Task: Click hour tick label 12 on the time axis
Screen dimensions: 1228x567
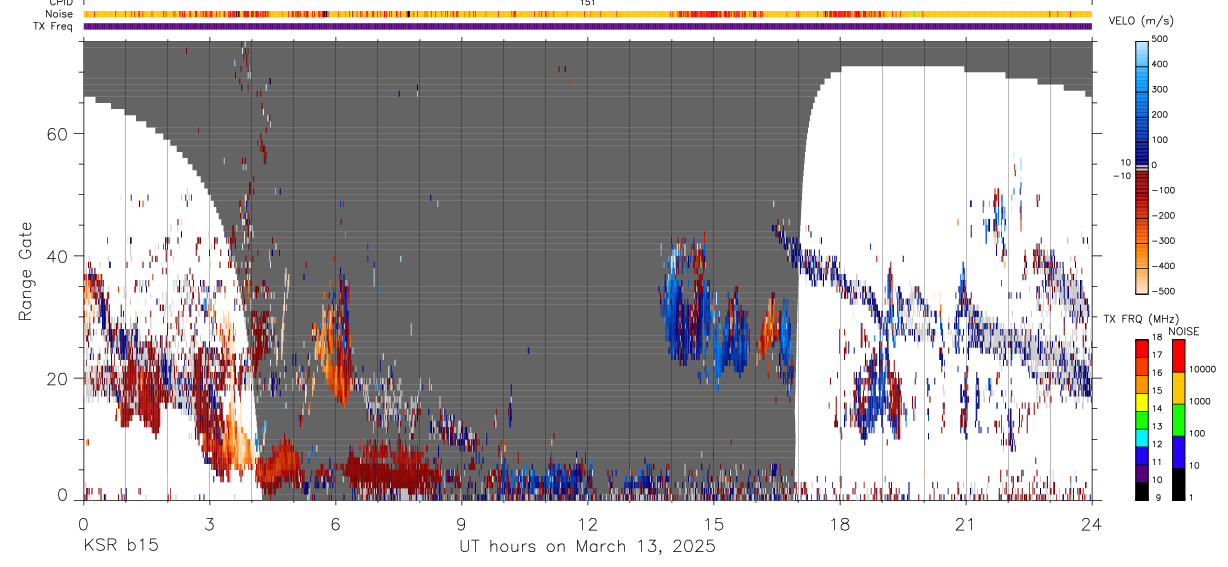Action: click(x=587, y=524)
